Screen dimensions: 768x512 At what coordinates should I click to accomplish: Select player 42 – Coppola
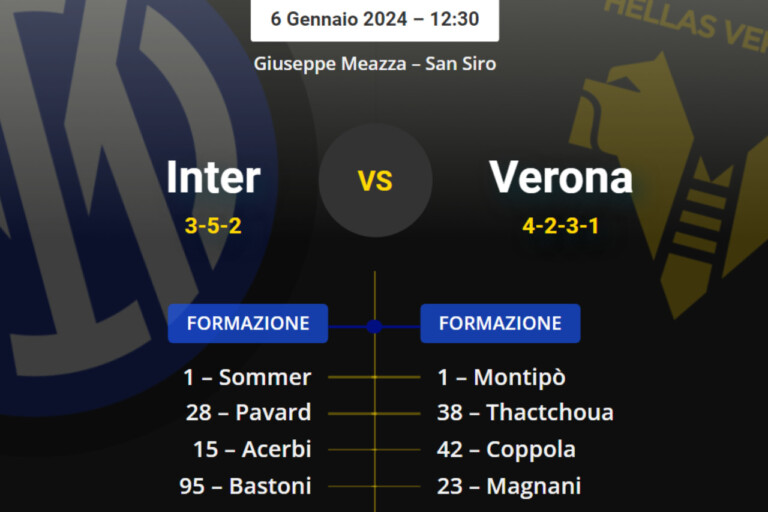coord(506,450)
